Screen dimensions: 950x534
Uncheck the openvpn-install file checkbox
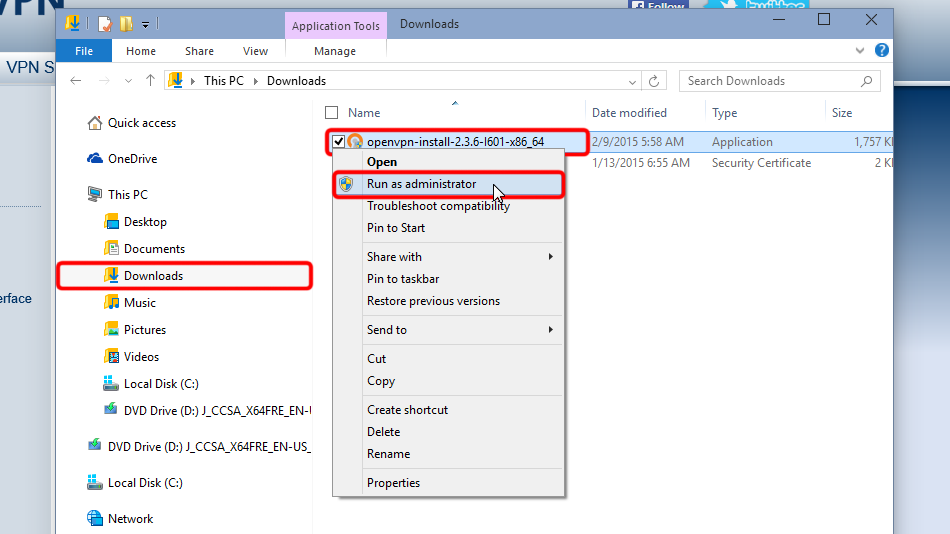coord(339,142)
